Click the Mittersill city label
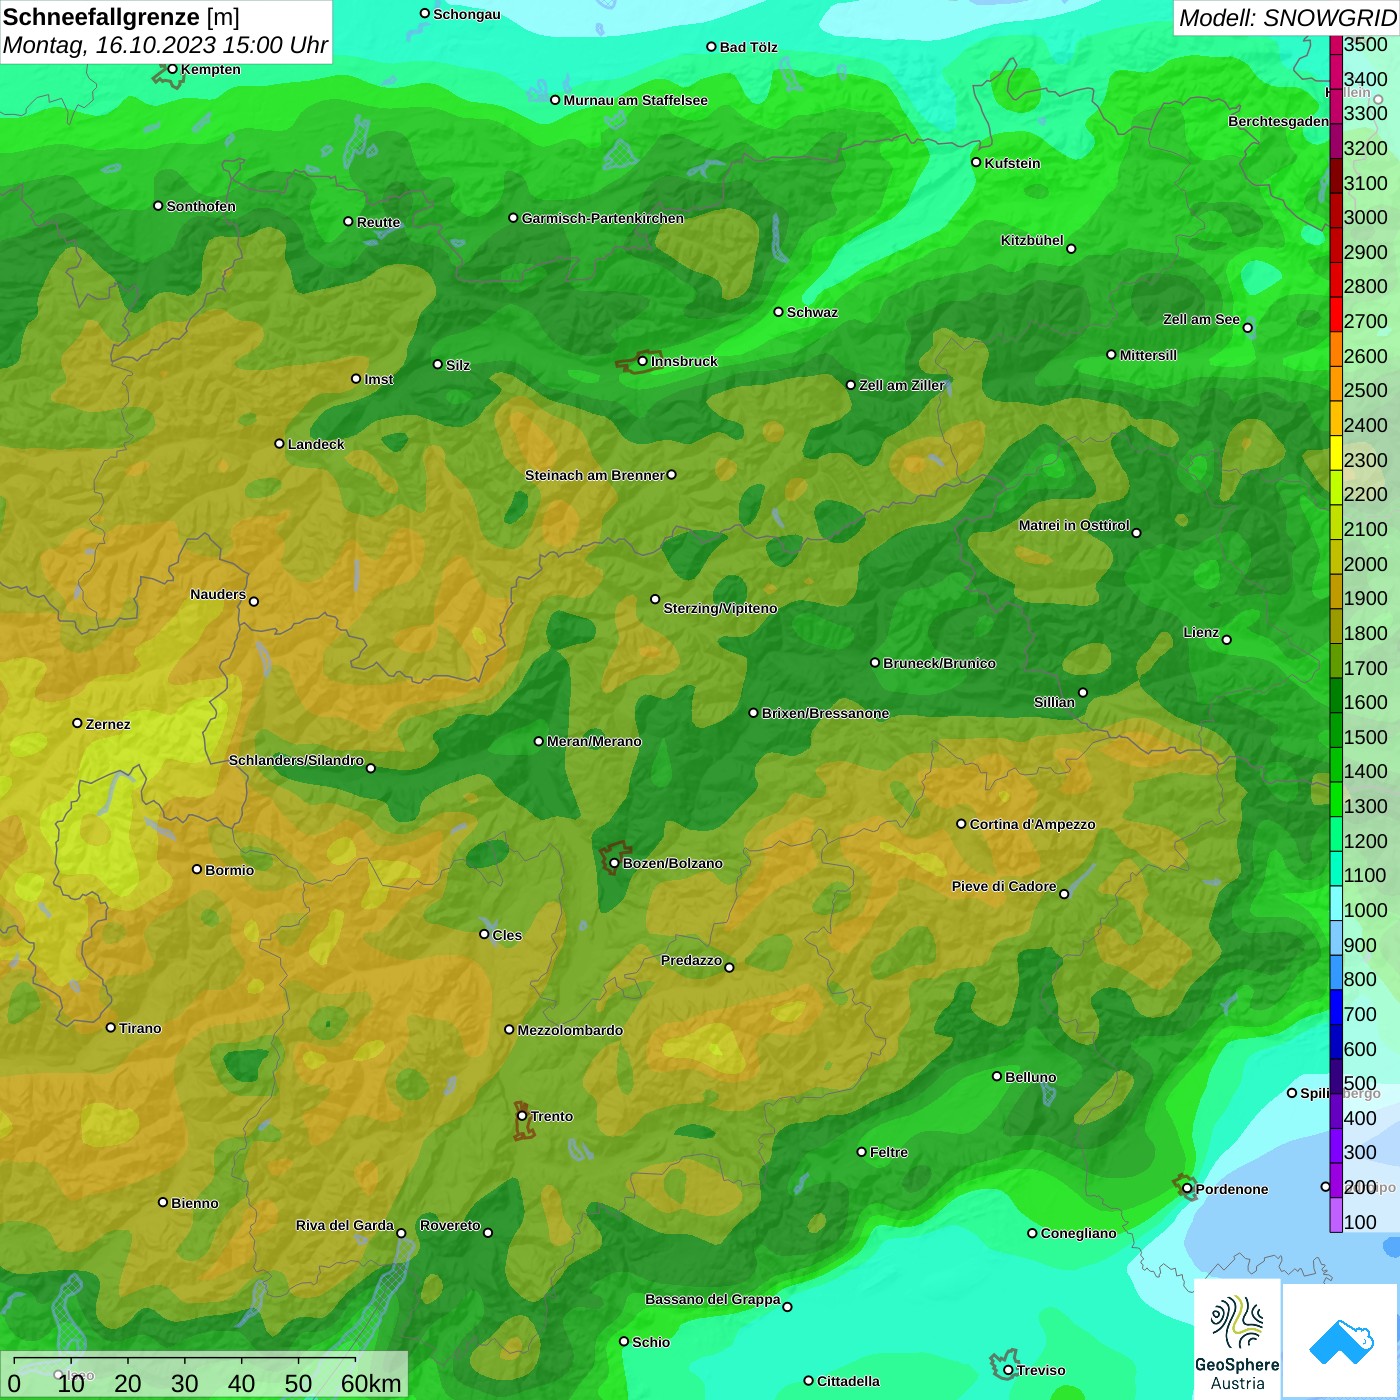Screen dimensions: 1400x1400 1148,355
